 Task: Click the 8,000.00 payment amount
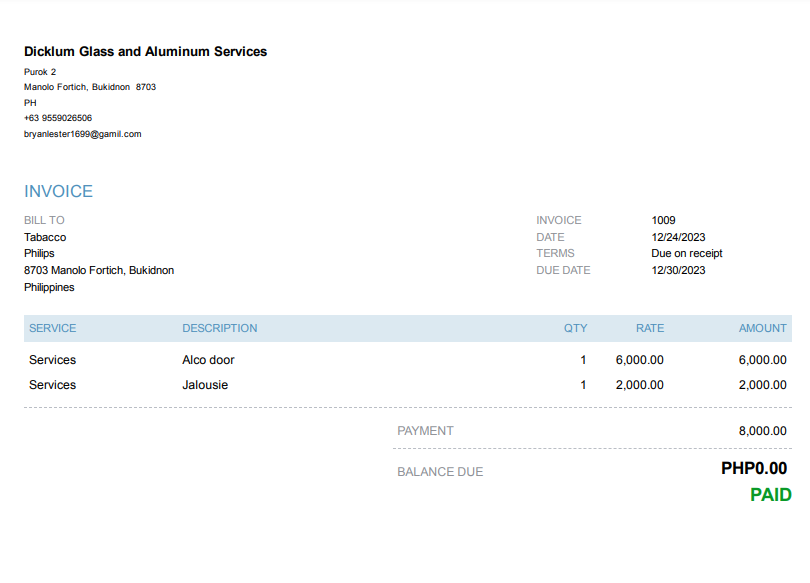tap(762, 431)
